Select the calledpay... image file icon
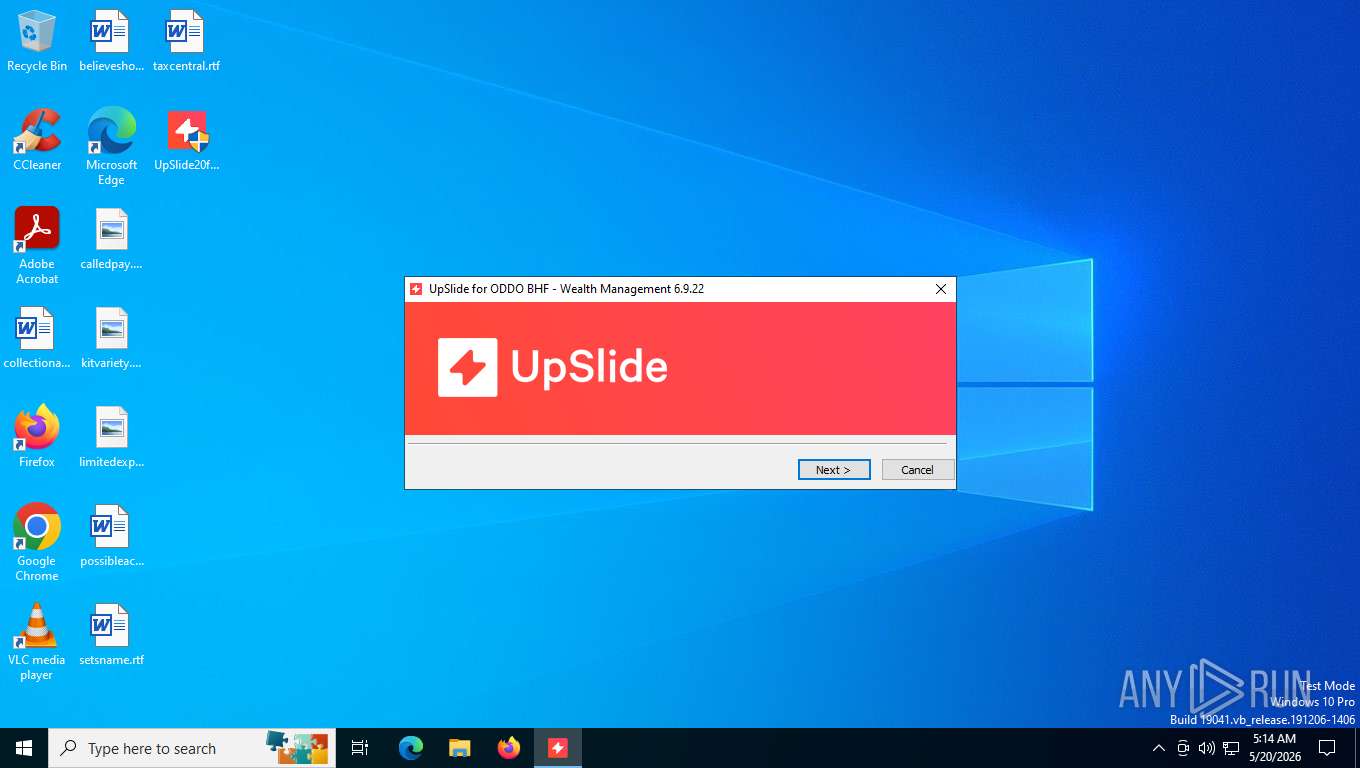 click(111, 239)
